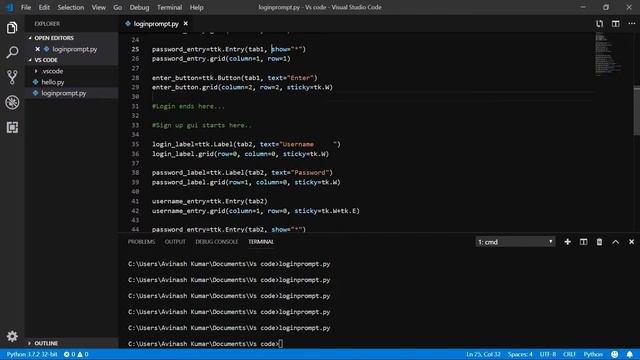The height and width of the screenshot is (360, 640).
Task: Open the Go menu
Action: coord(118,7)
